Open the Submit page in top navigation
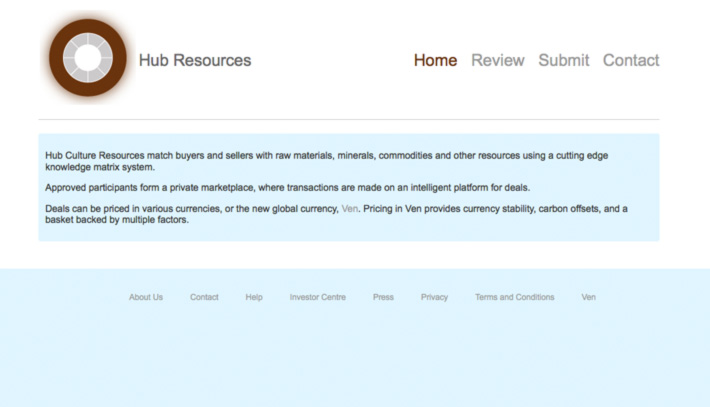Image resolution: width=710 pixels, height=407 pixels. (563, 60)
